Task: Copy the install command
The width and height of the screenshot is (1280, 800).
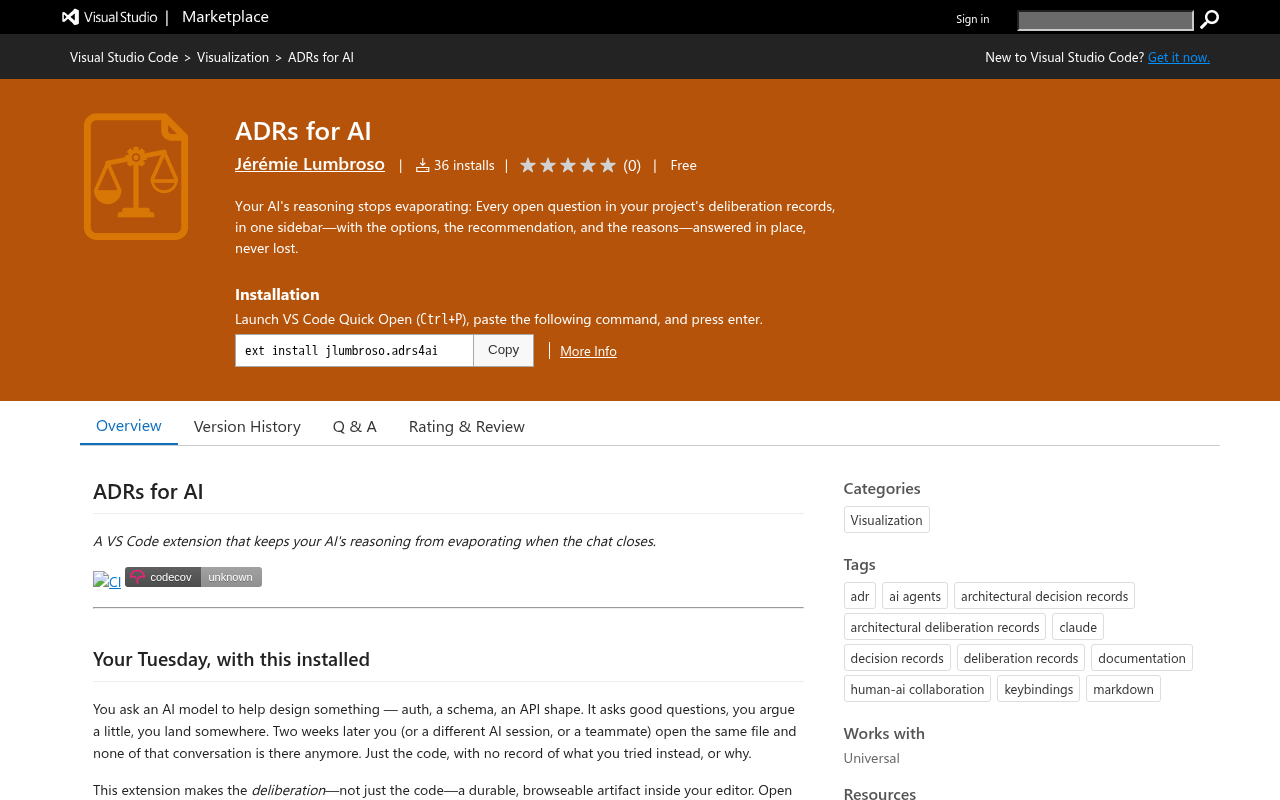Action: [503, 350]
